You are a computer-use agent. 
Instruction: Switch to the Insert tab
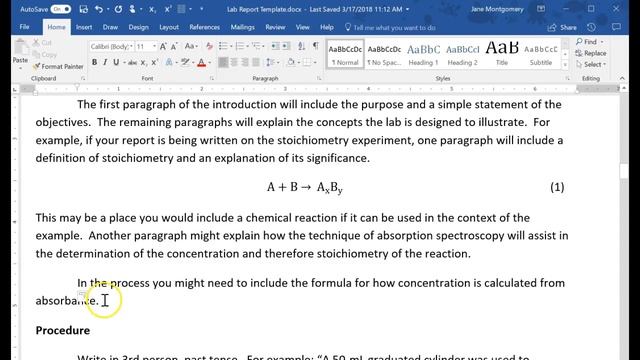coord(84,27)
